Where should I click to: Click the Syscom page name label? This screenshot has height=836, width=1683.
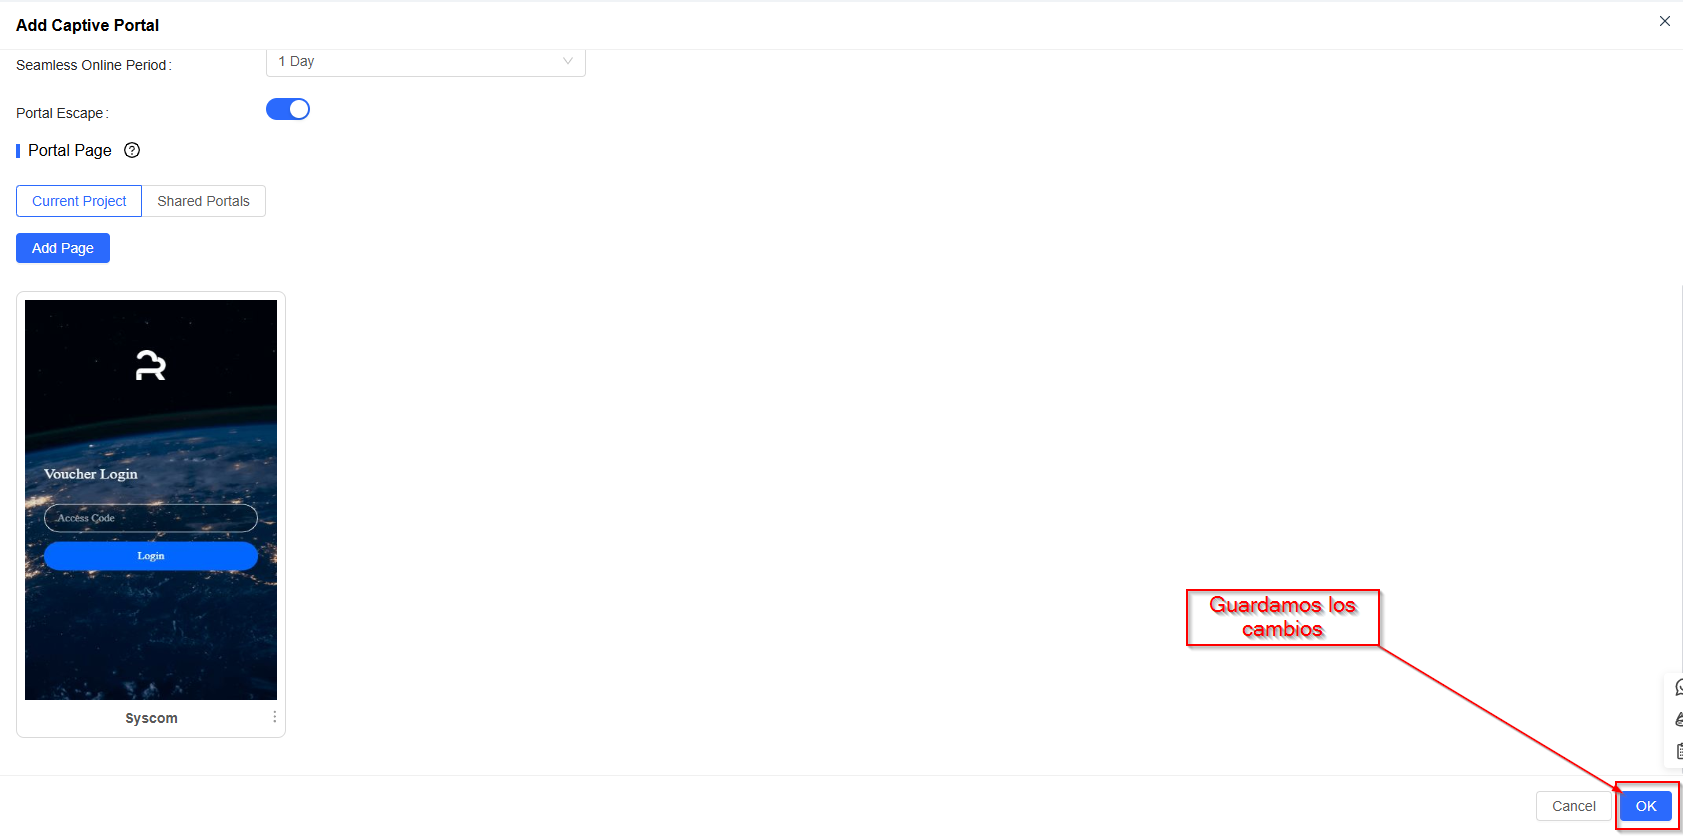click(151, 718)
